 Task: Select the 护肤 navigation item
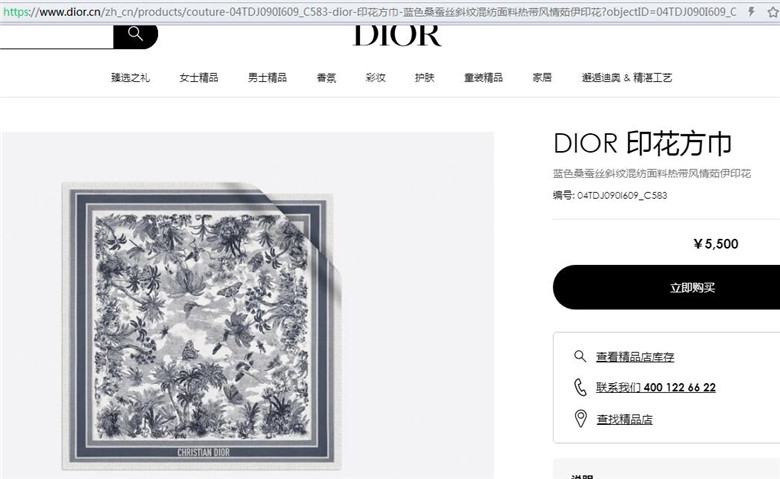(425, 78)
